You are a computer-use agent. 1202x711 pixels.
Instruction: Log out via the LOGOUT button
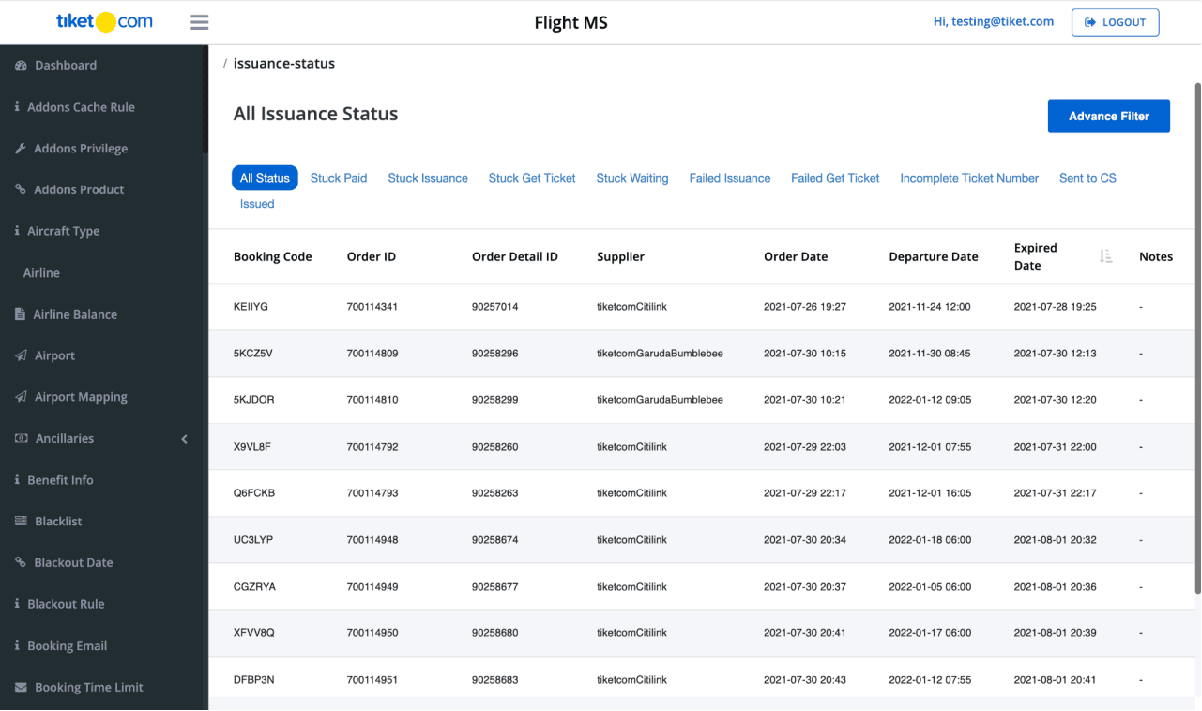coord(1115,21)
